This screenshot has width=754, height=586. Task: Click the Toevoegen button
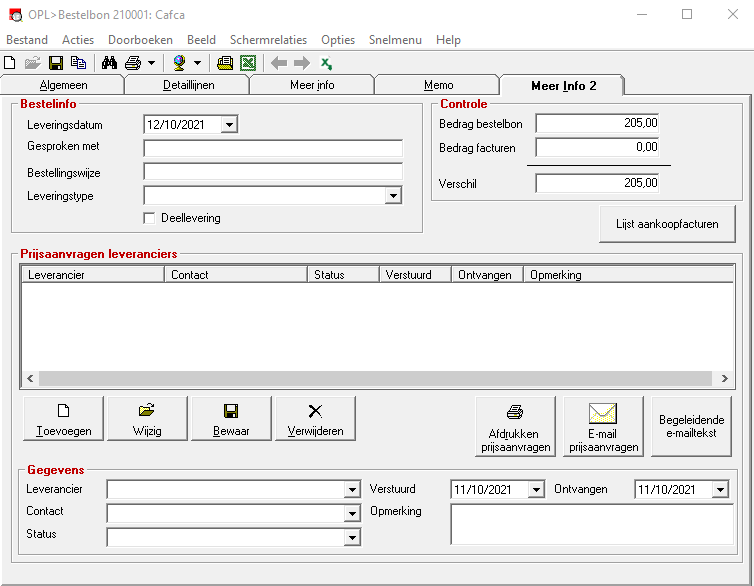[63, 419]
